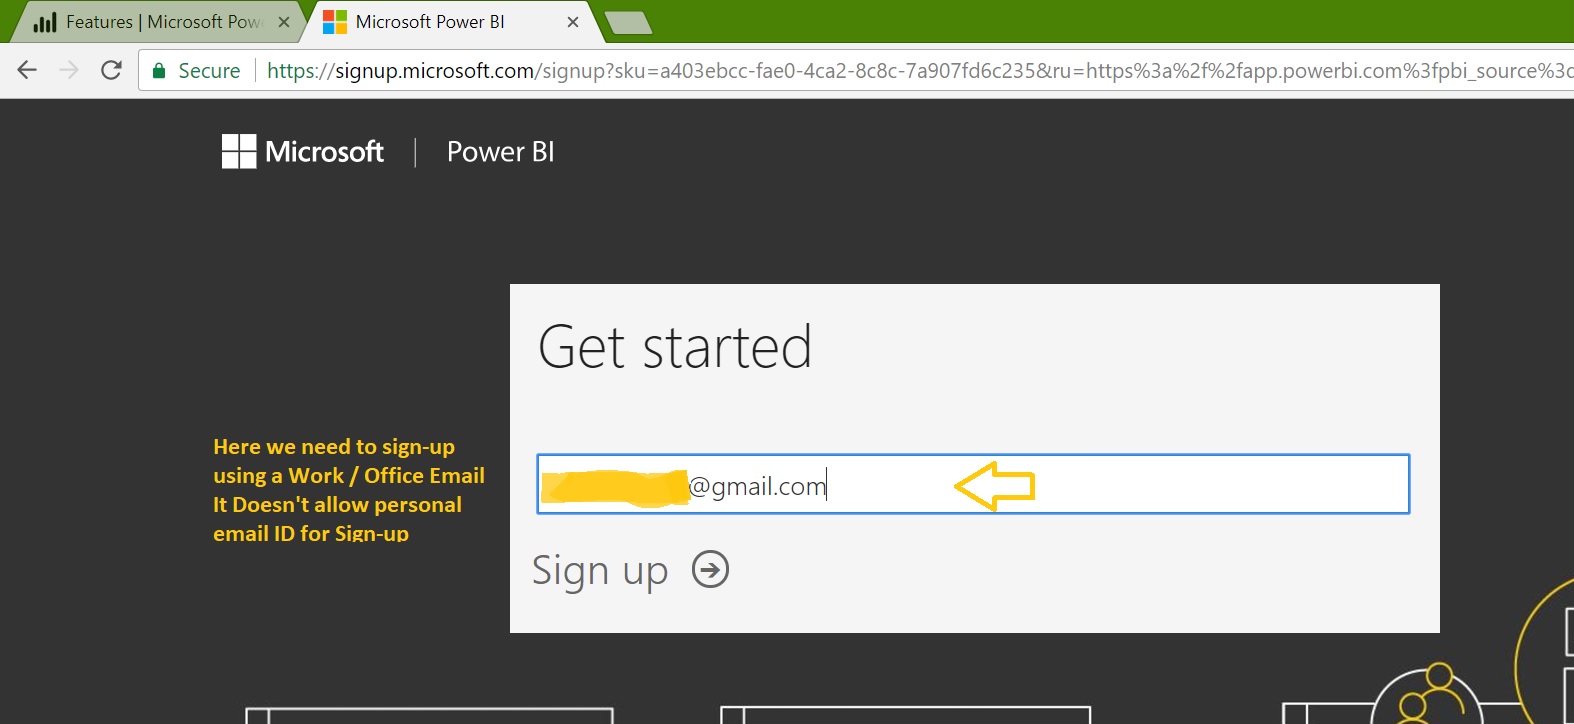Click the Microsoft favicon on second tab

tap(335, 22)
